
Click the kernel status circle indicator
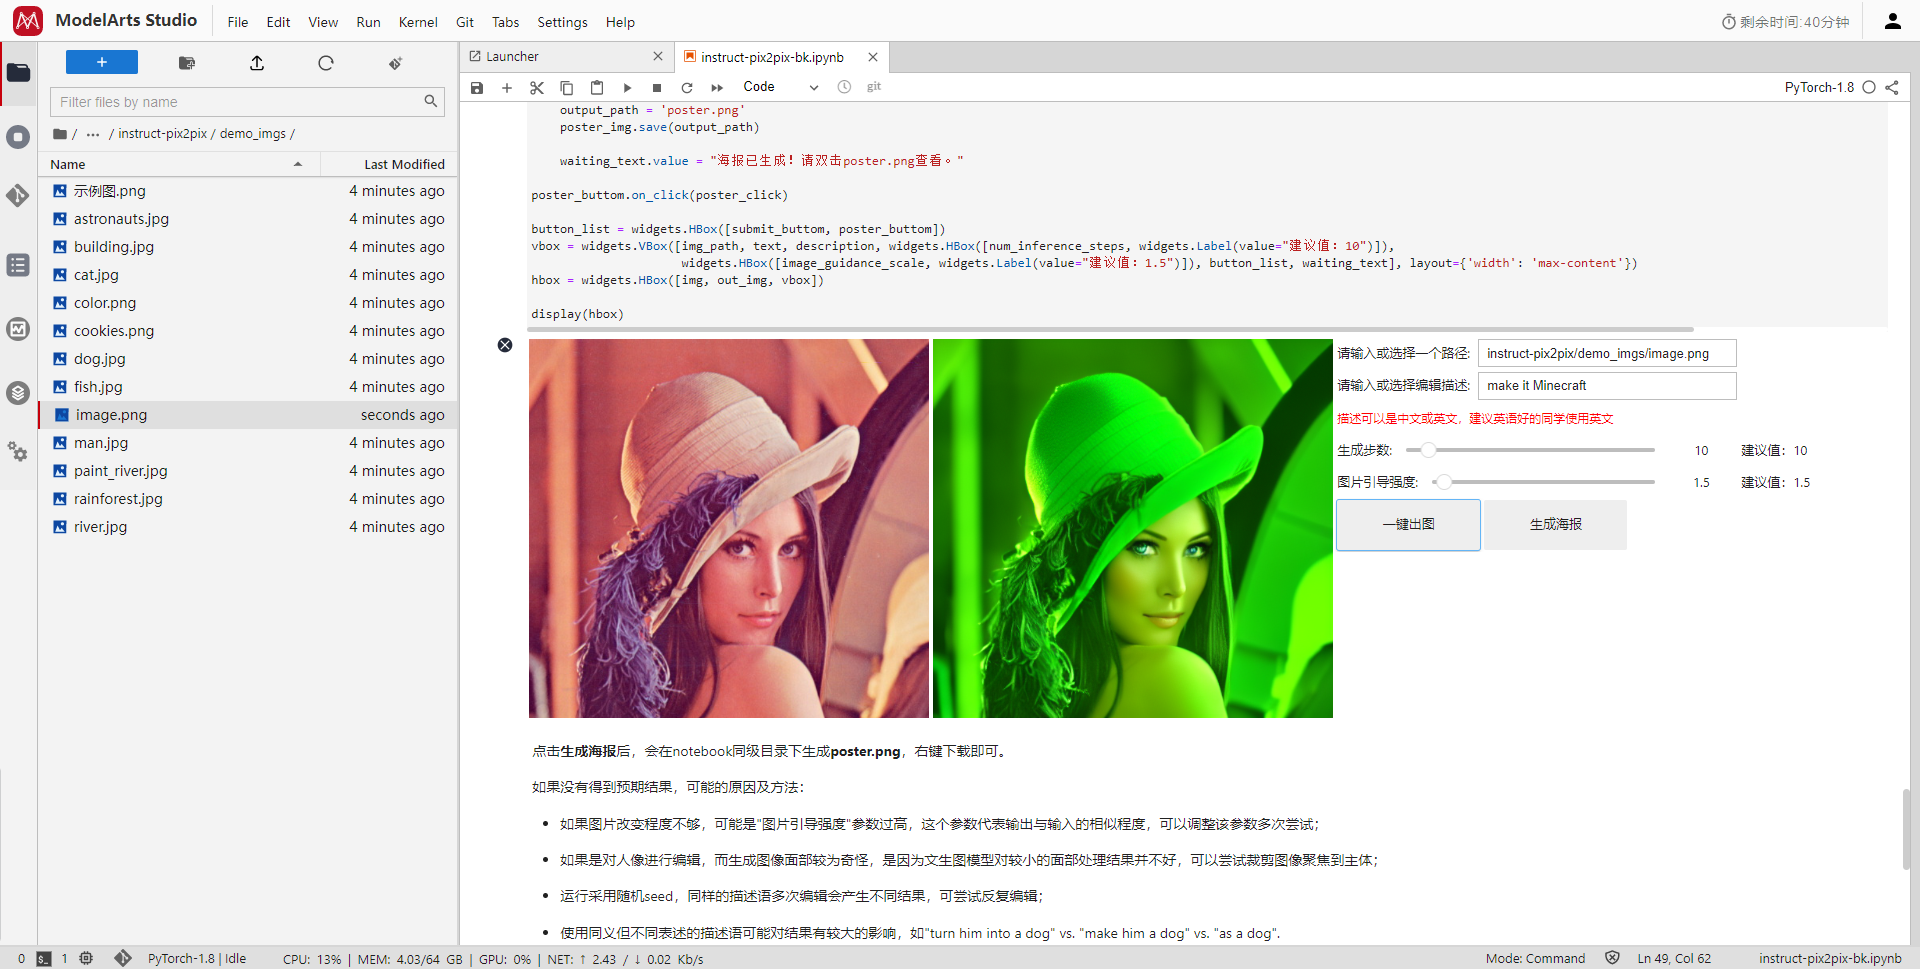point(1868,87)
